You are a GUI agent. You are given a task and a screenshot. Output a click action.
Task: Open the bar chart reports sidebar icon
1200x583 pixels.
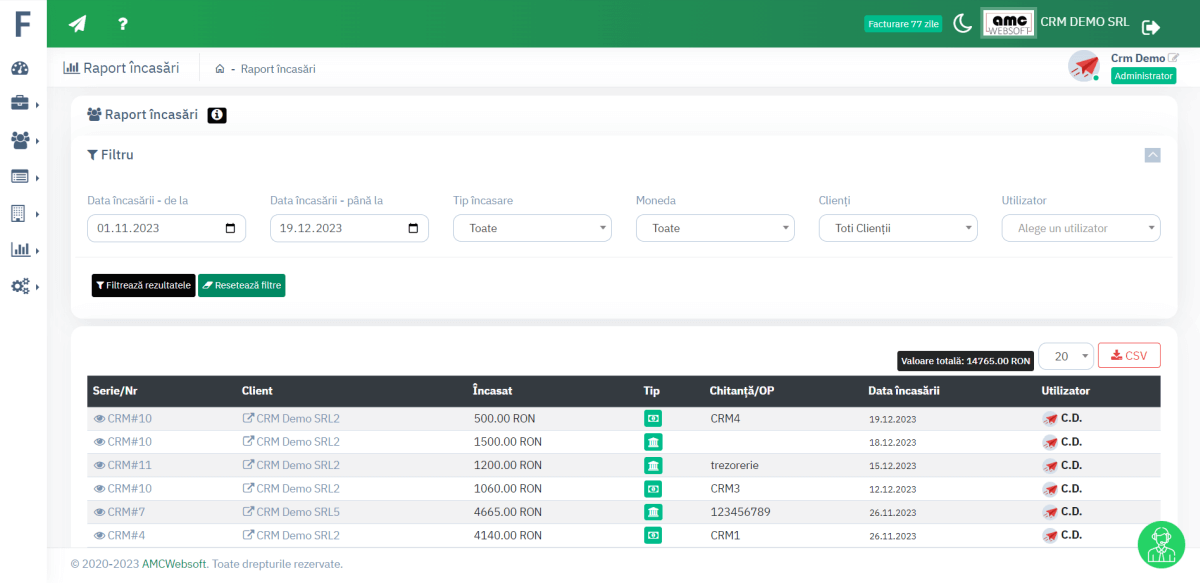[20, 250]
